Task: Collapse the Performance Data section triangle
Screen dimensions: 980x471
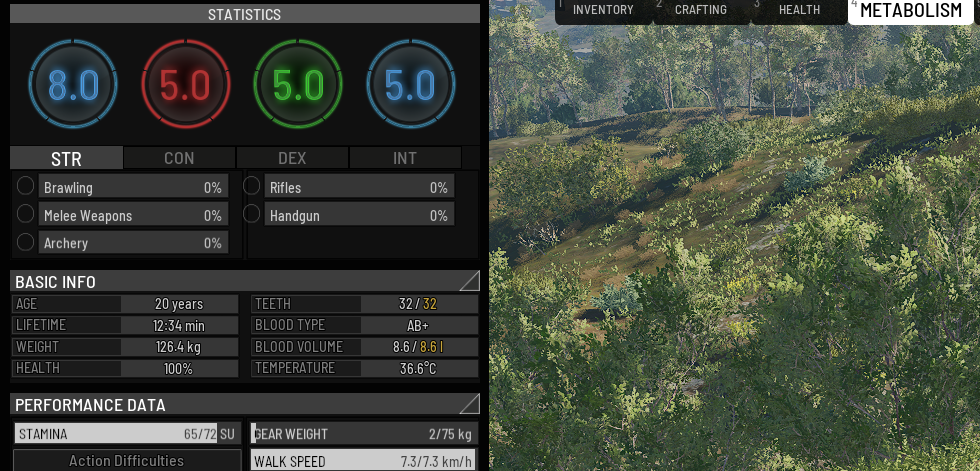Action: click(468, 404)
